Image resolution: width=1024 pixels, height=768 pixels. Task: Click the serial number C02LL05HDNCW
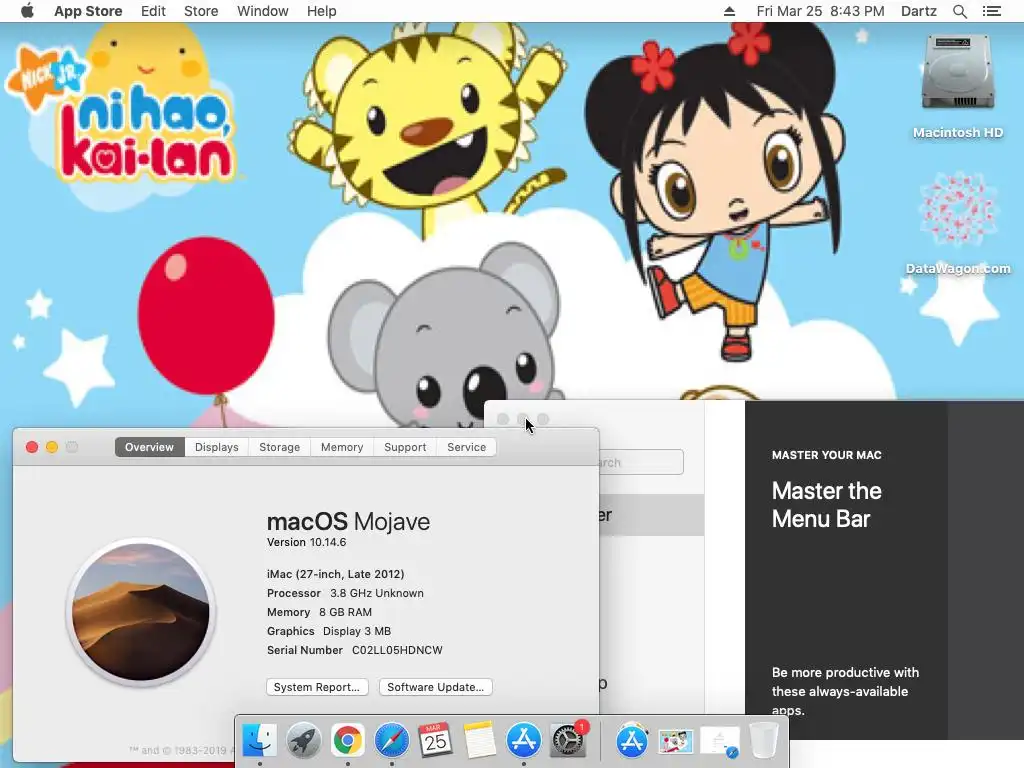397,650
